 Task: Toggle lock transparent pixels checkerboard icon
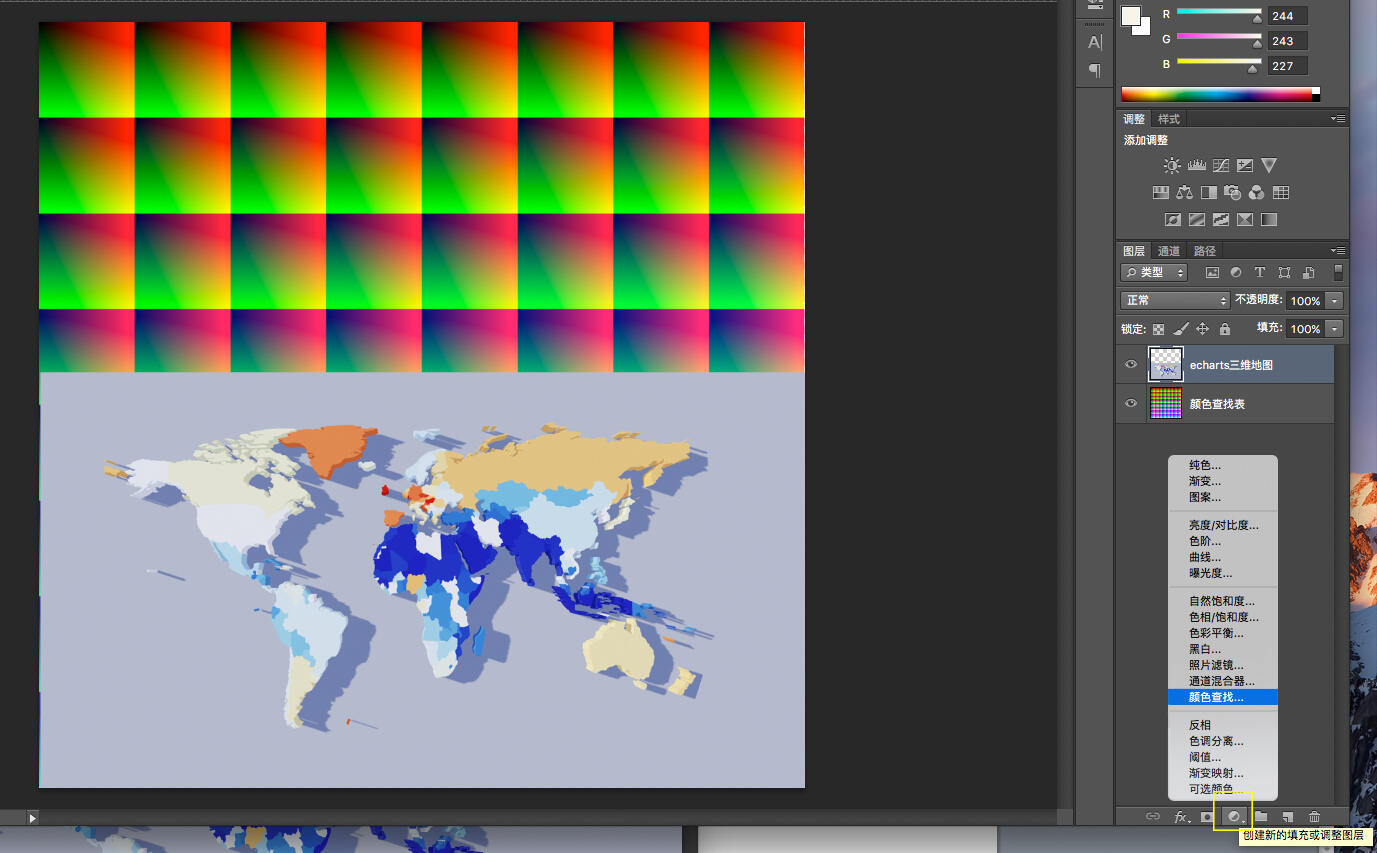click(1158, 329)
